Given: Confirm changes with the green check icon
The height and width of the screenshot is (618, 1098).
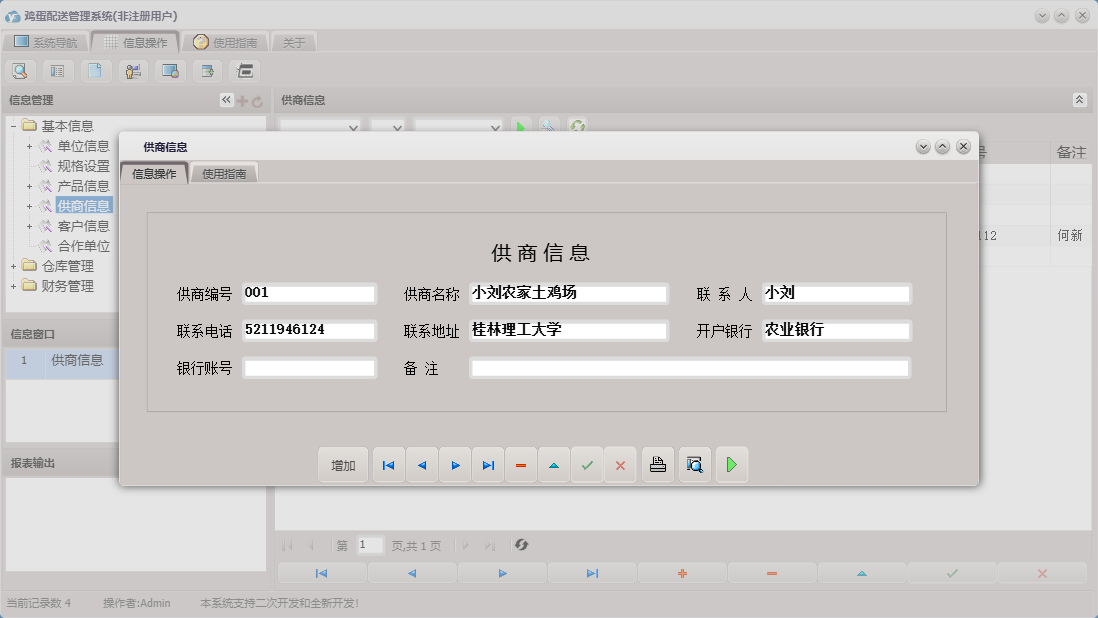Looking at the screenshot, I should point(587,464).
